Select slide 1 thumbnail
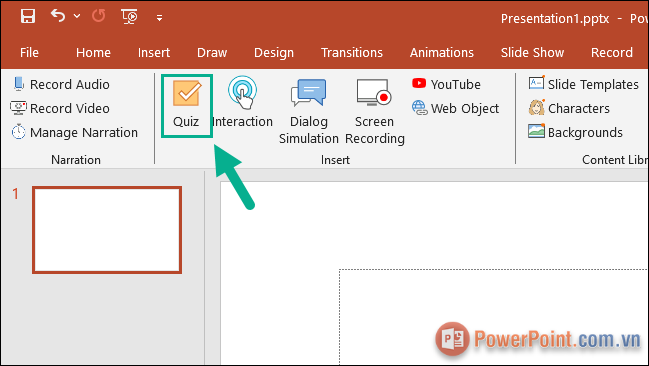The height and width of the screenshot is (366, 649). pos(107,230)
